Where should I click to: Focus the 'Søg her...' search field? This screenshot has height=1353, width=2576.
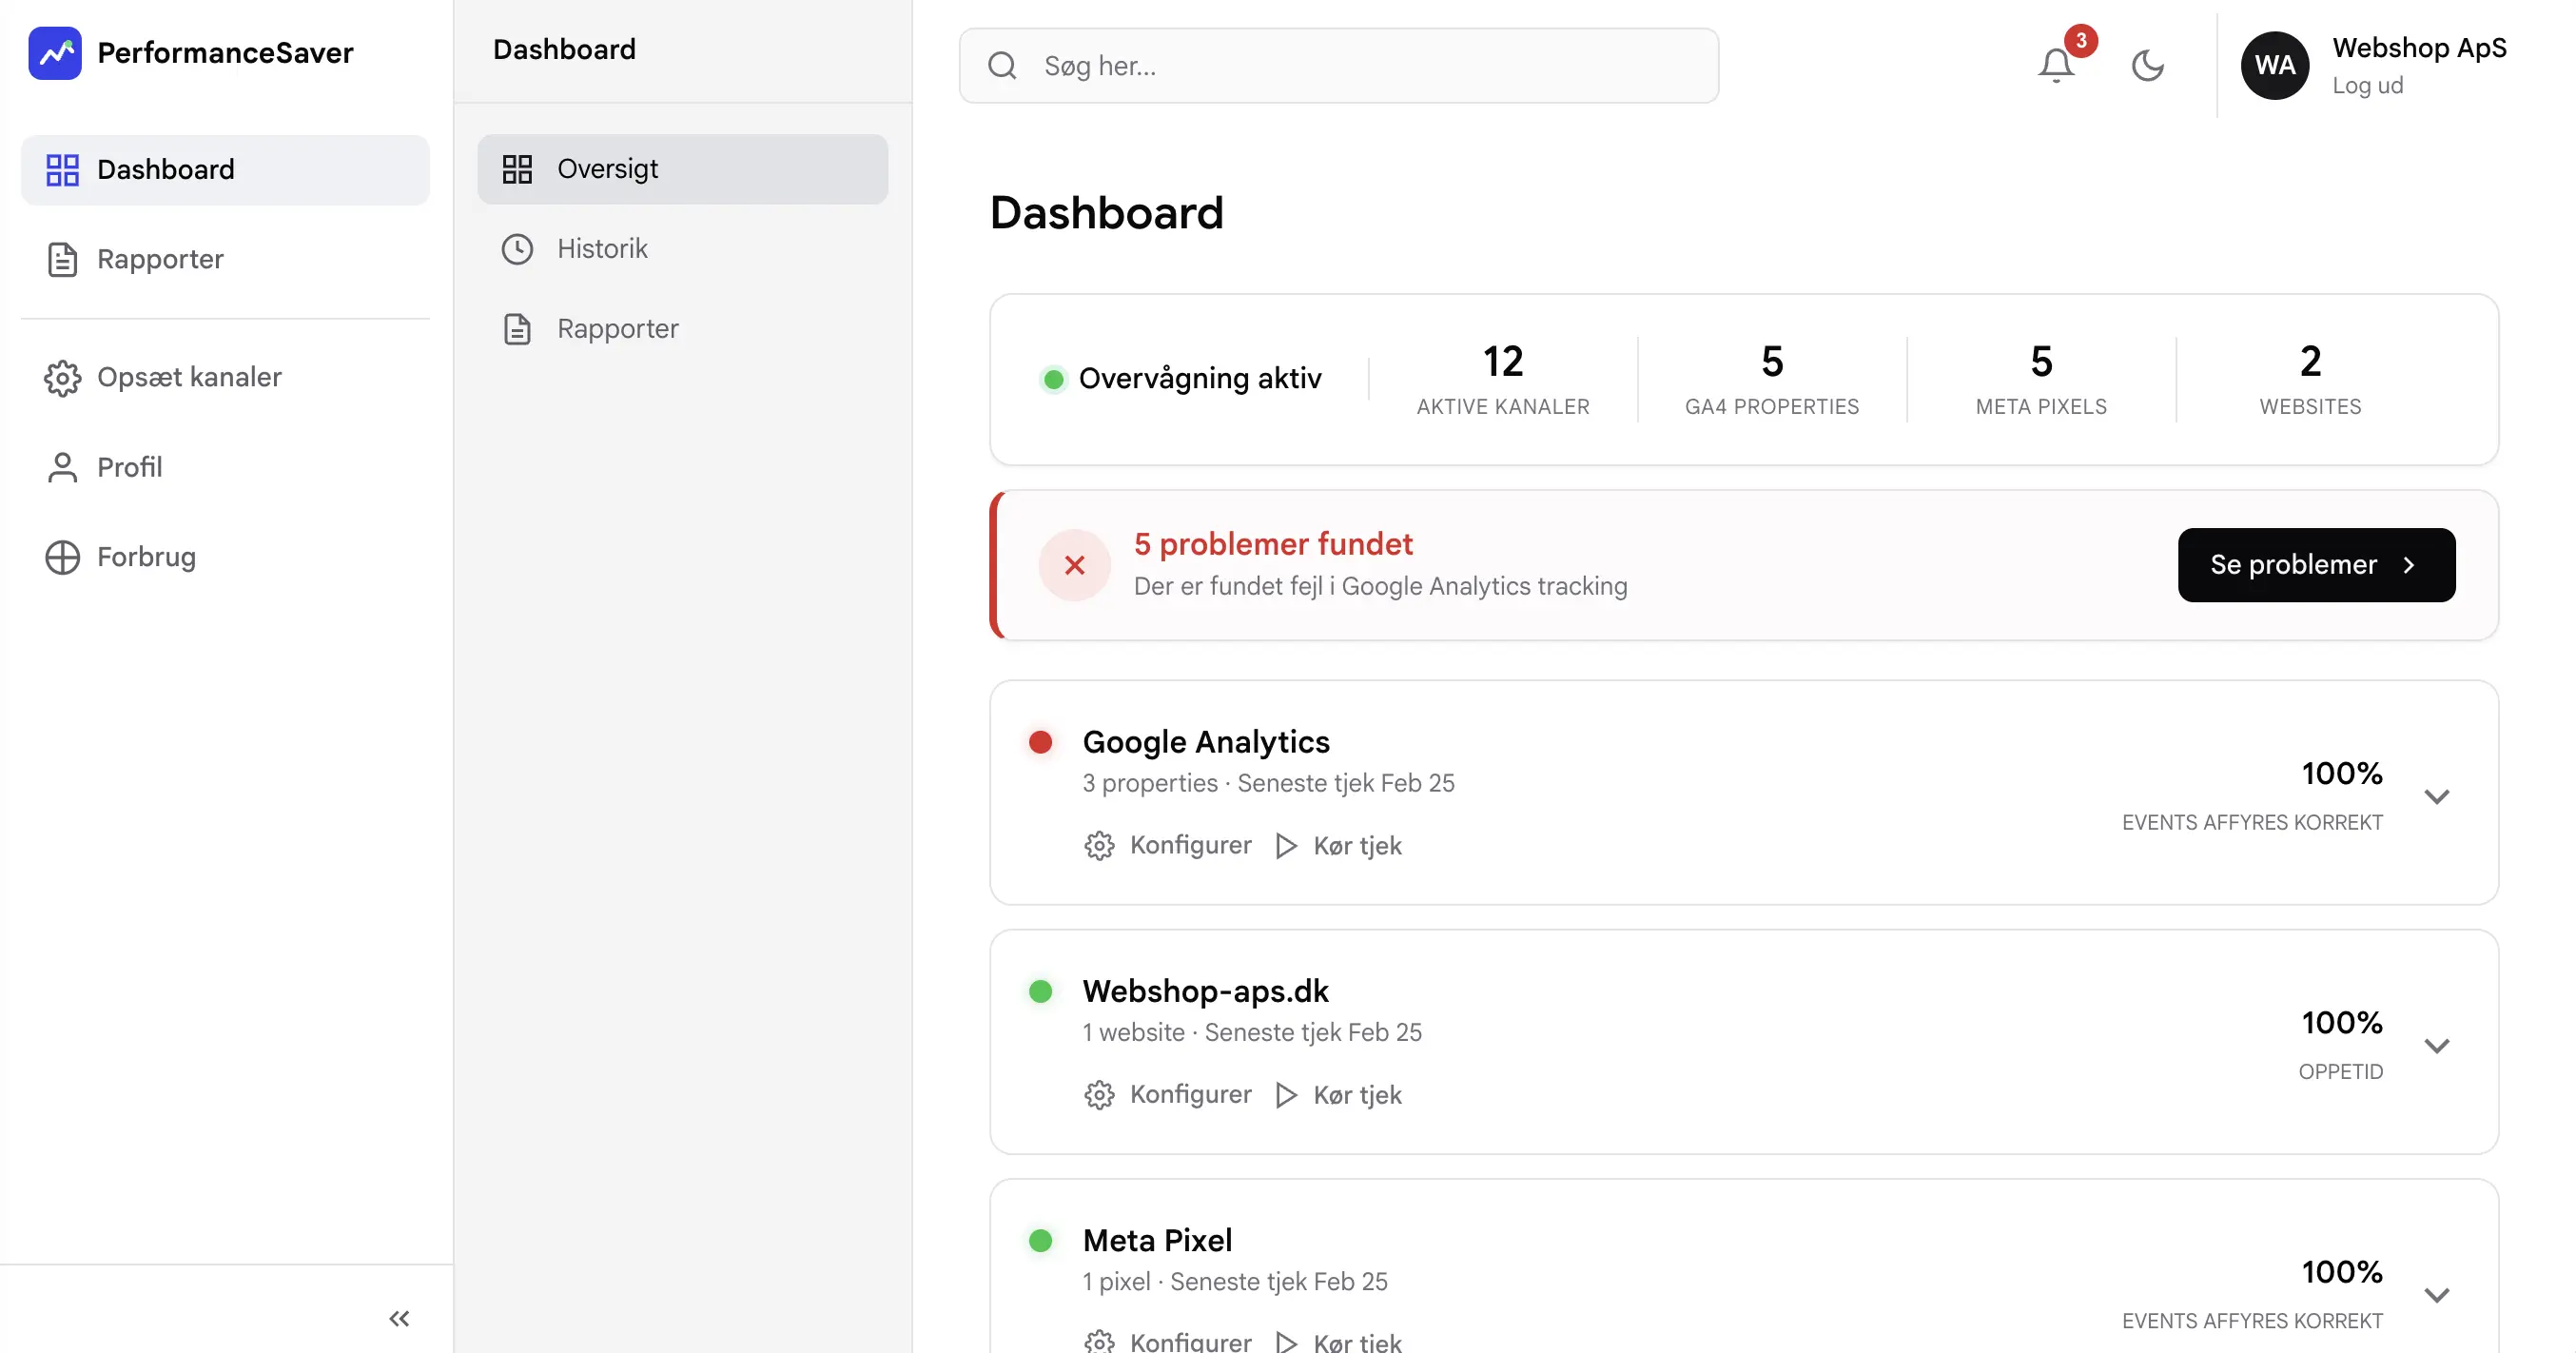(1338, 66)
